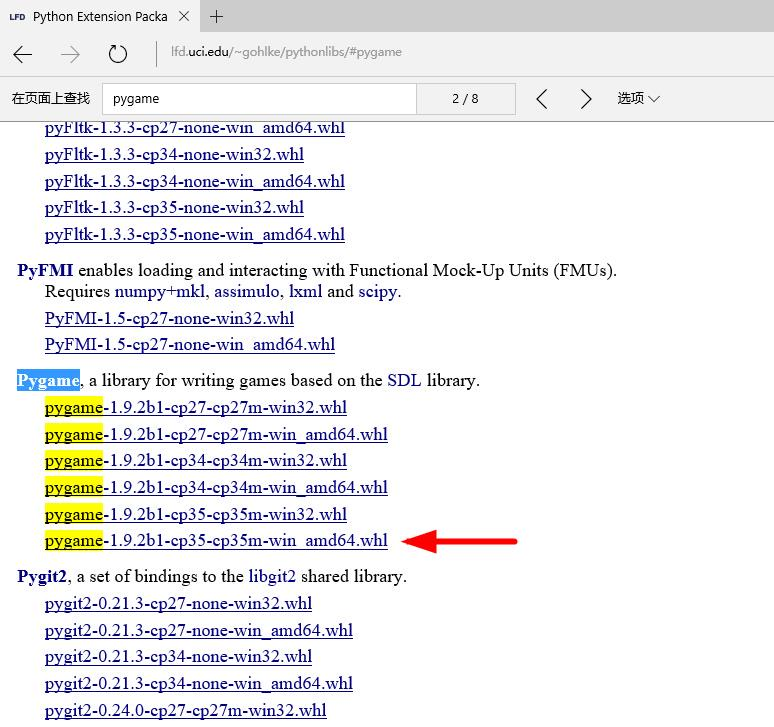Viewport: 774px width, 727px height.
Task: Follow the numpy+mkl requirement link
Action: coord(159,292)
